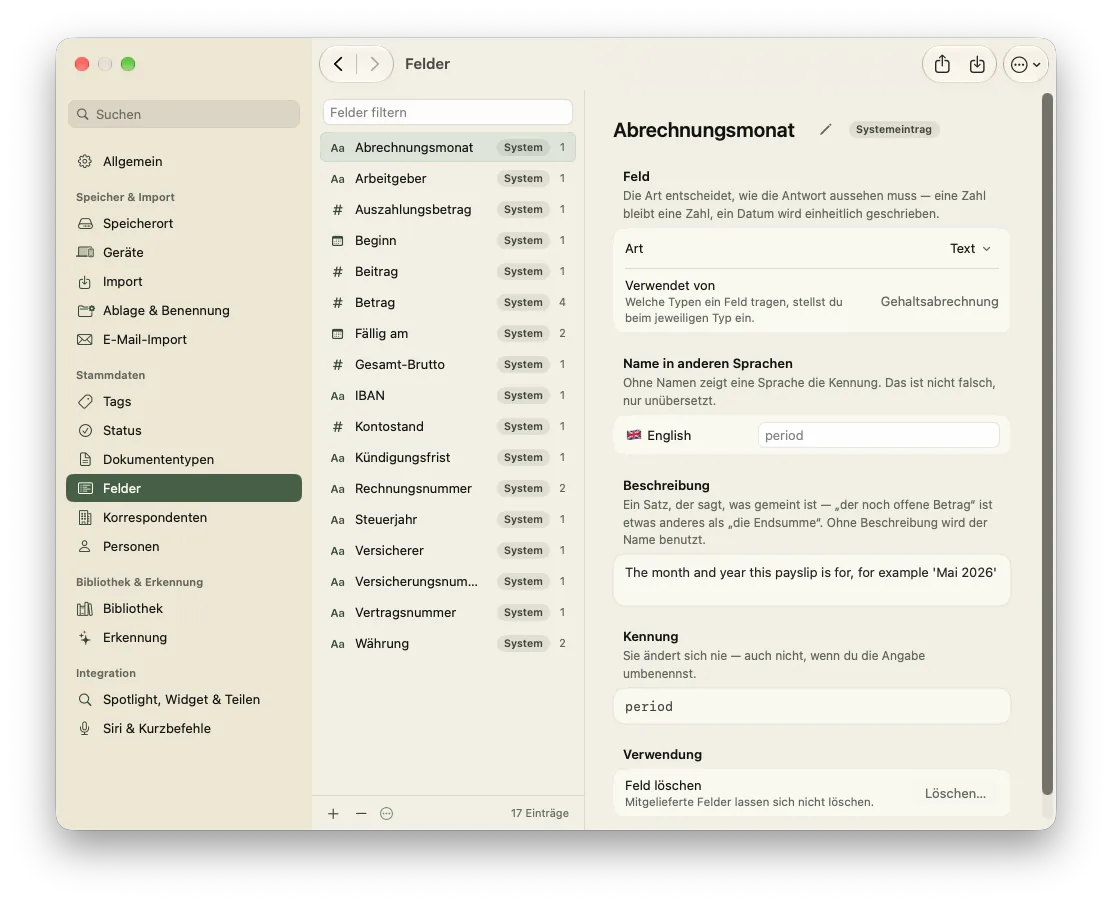Select the Fällig am date field
The image size is (1112, 904).
pyautogui.click(x=447, y=333)
